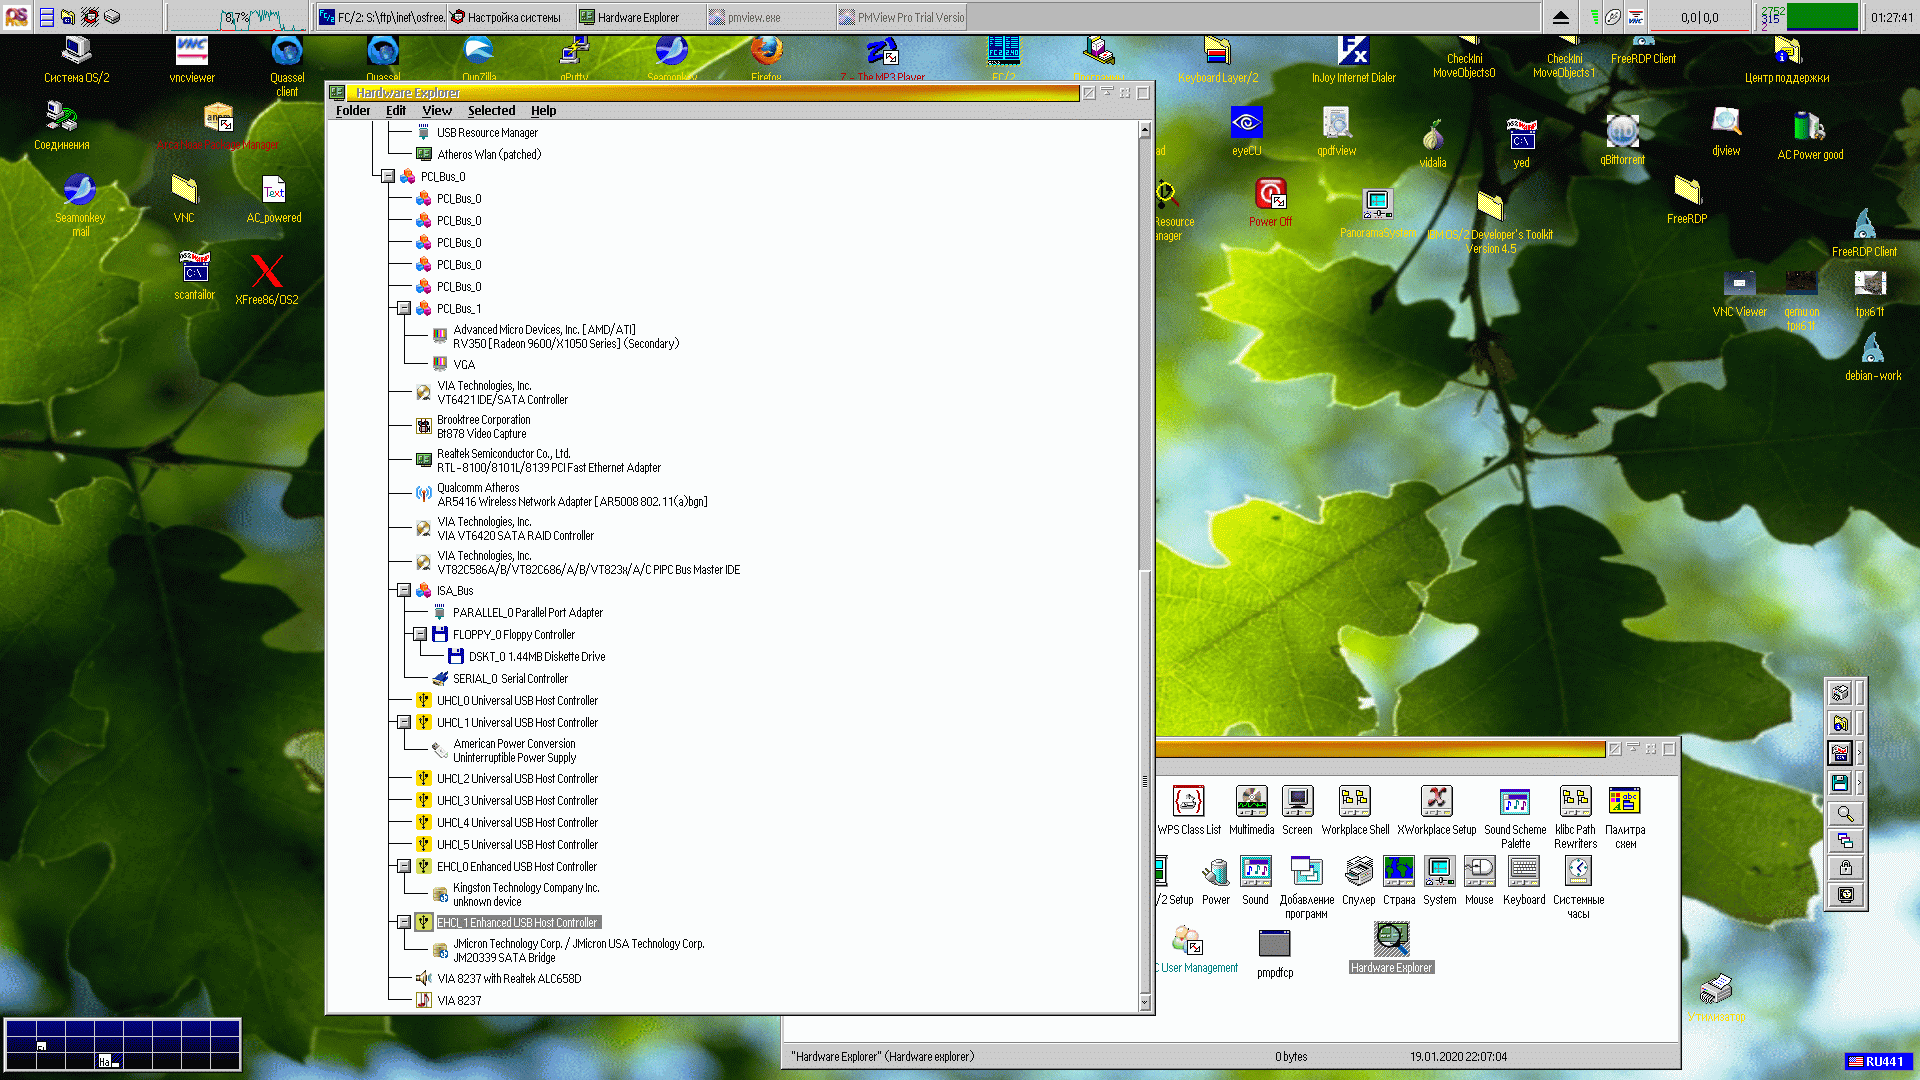This screenshot has height=1080, width=1920.
Task: Click the RU441 keyboard layout indicator
Action: pos(1878,1062)
